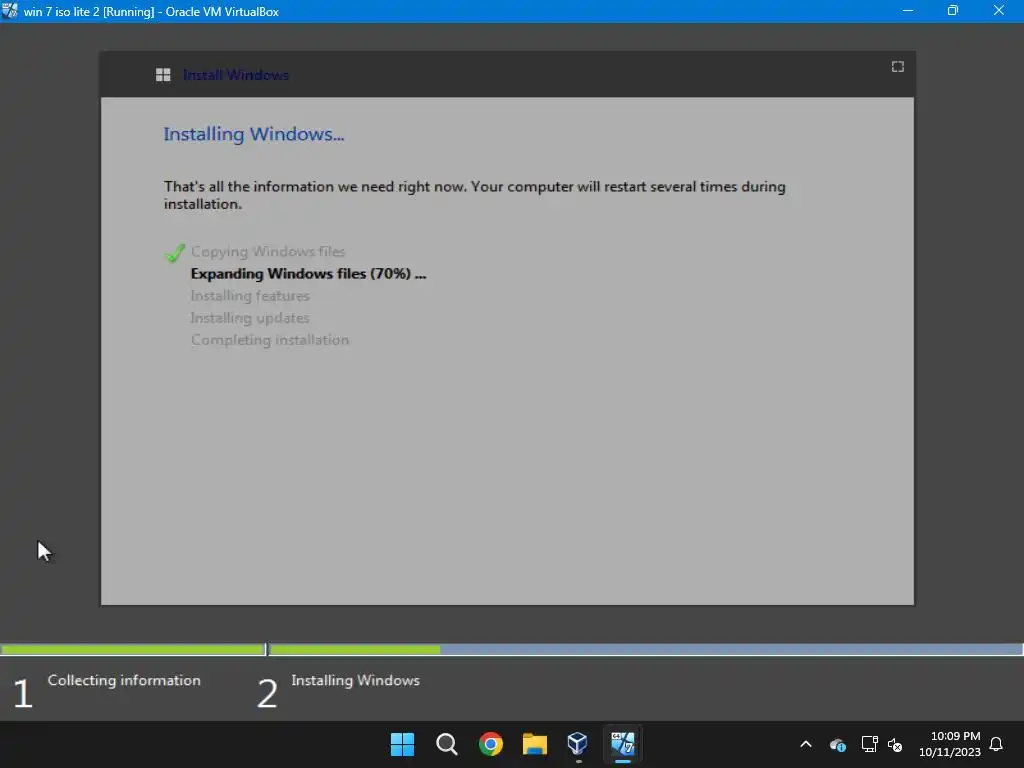This screenshot has width=1024, height=768.
Task: Launch Google Chrome from the taskbar
Action: point(490,744)
